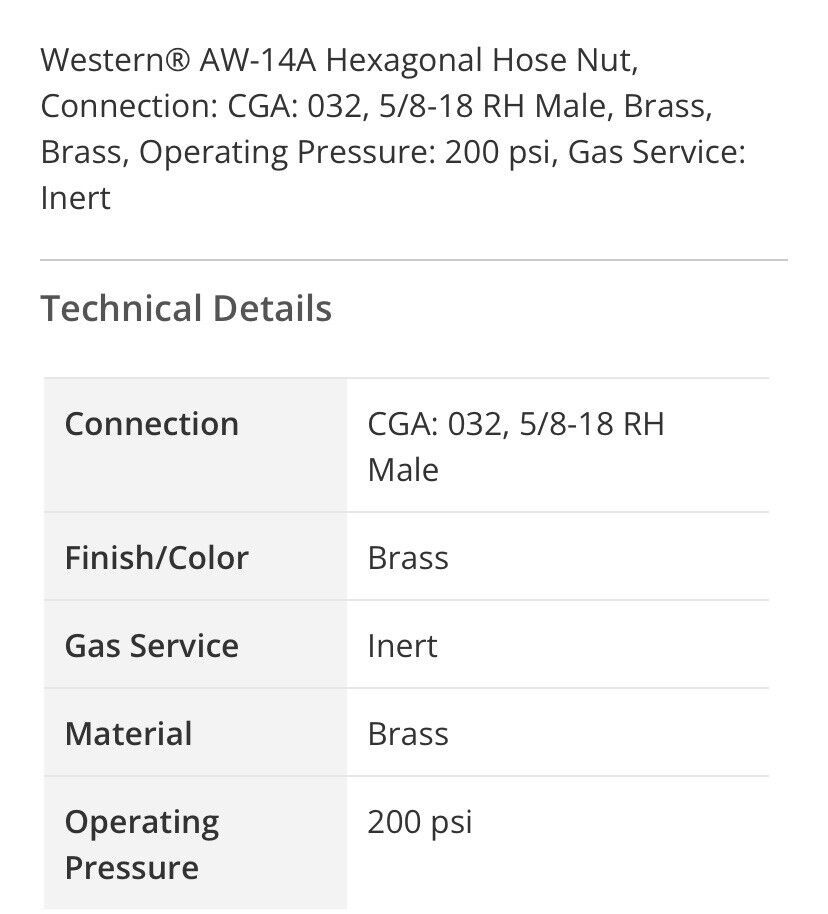Select the Operating Pressure row label

tap(142, 845)
